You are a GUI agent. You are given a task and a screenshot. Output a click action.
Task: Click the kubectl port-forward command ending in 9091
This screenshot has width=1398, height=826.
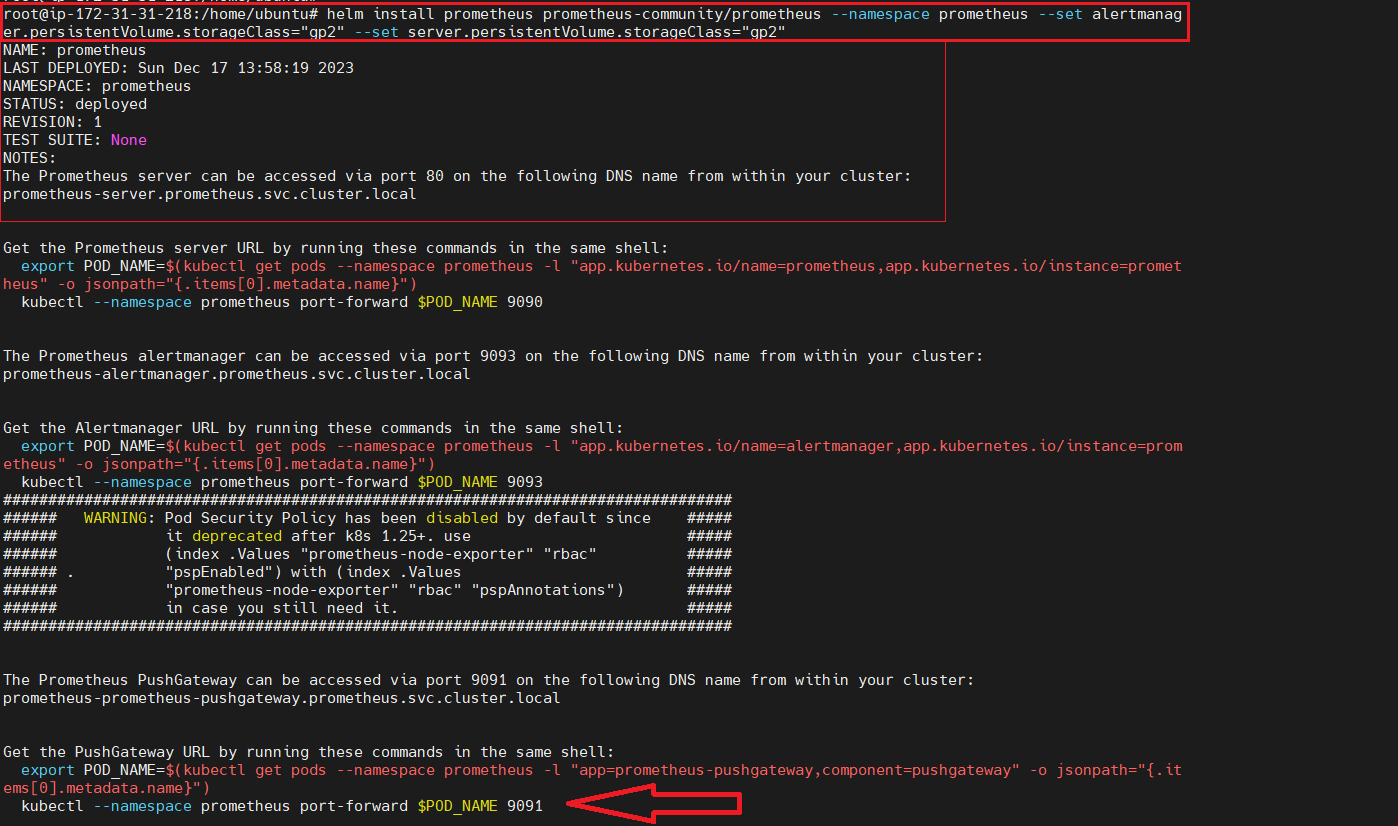point(282,806)
